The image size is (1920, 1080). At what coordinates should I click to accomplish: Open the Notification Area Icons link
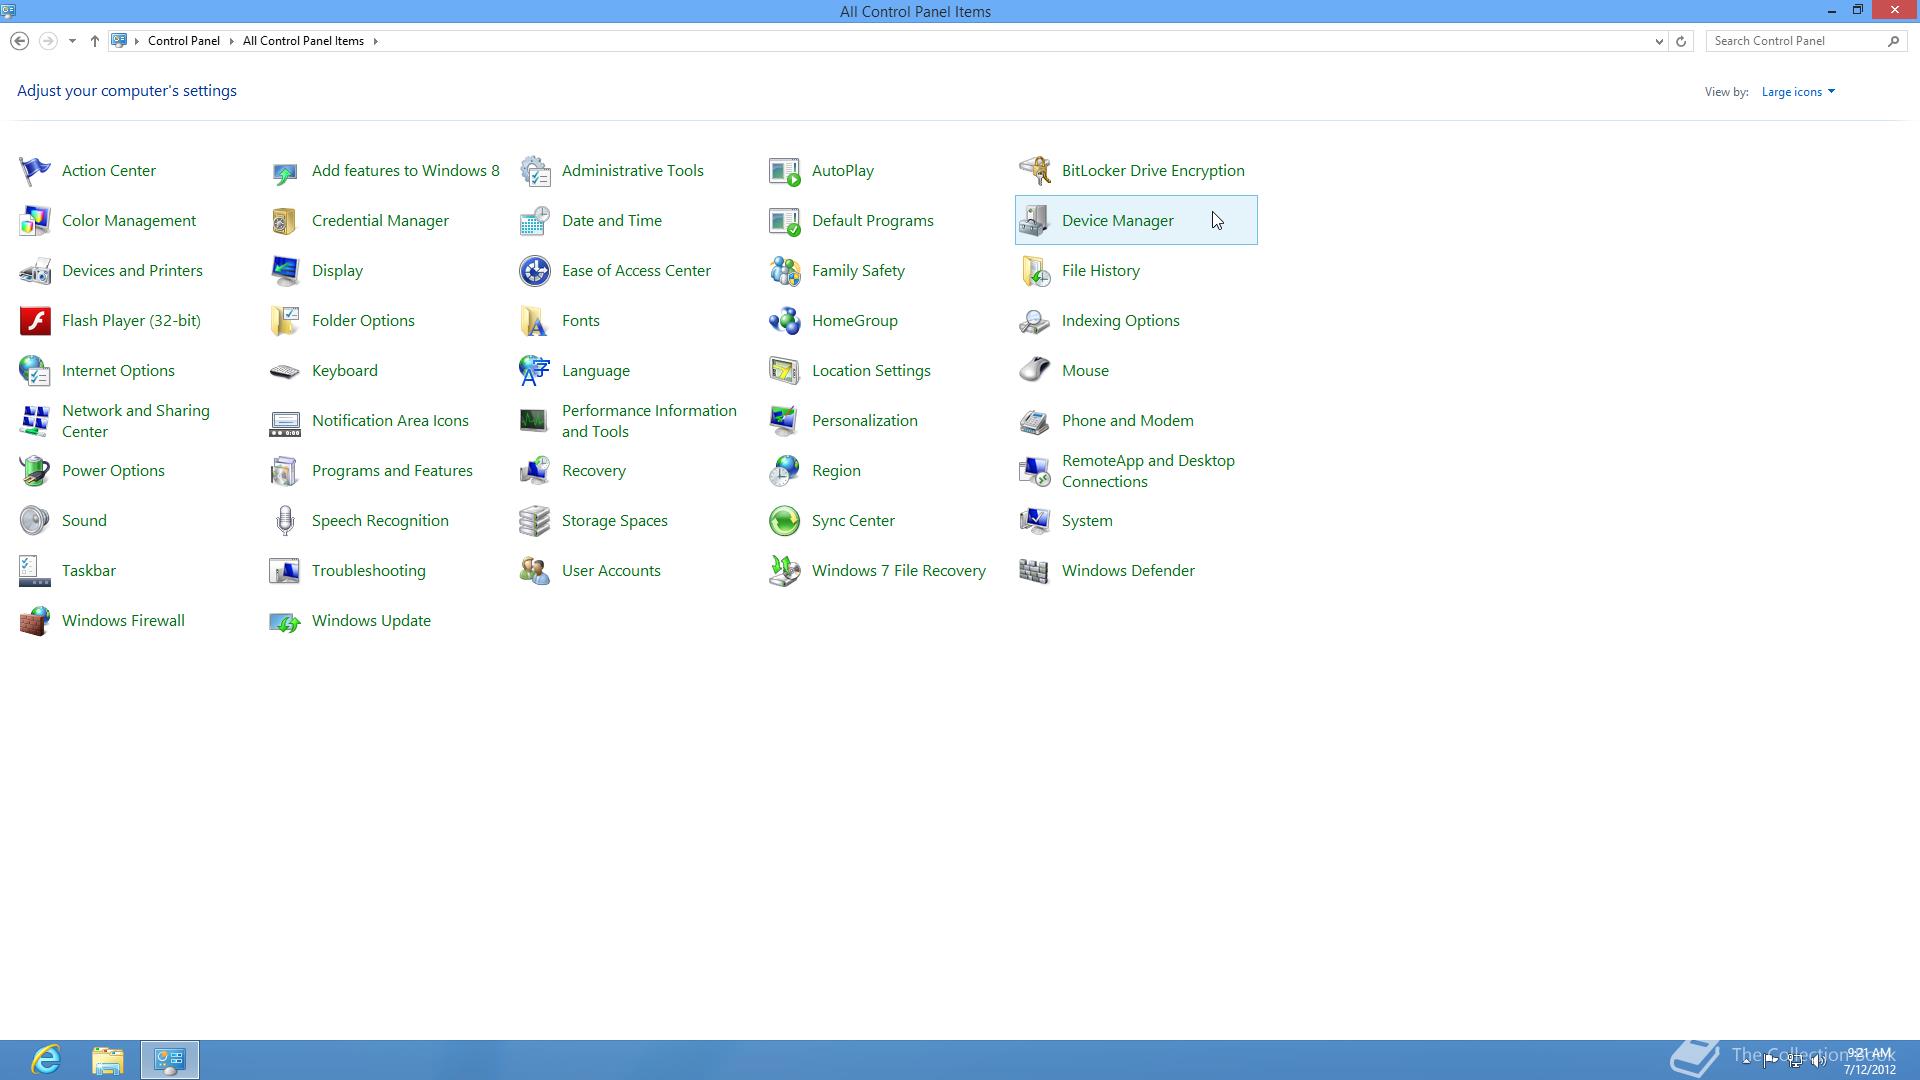[390, 421]
